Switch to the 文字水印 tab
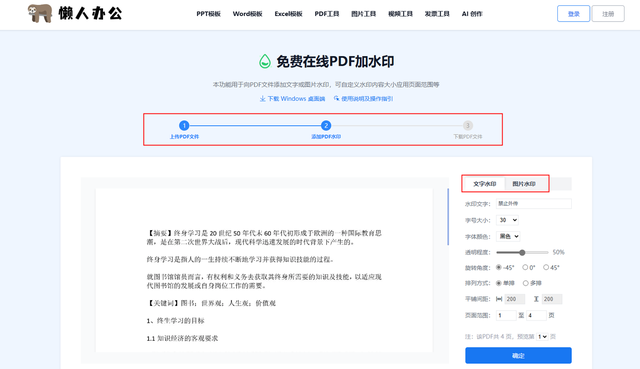 484,184
